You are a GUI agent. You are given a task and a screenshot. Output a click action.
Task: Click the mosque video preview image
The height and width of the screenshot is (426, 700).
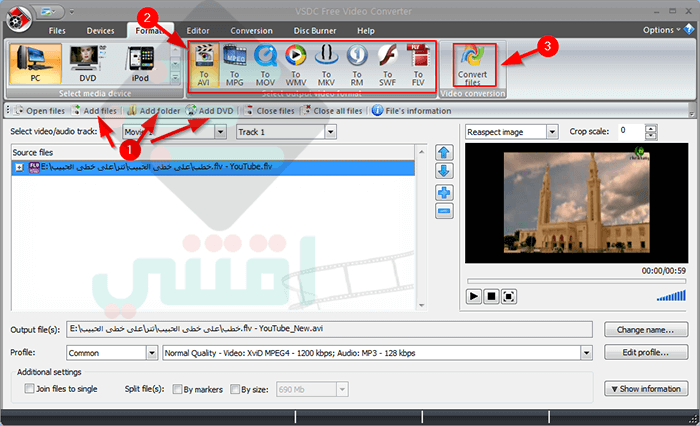[x=577, y=203]
